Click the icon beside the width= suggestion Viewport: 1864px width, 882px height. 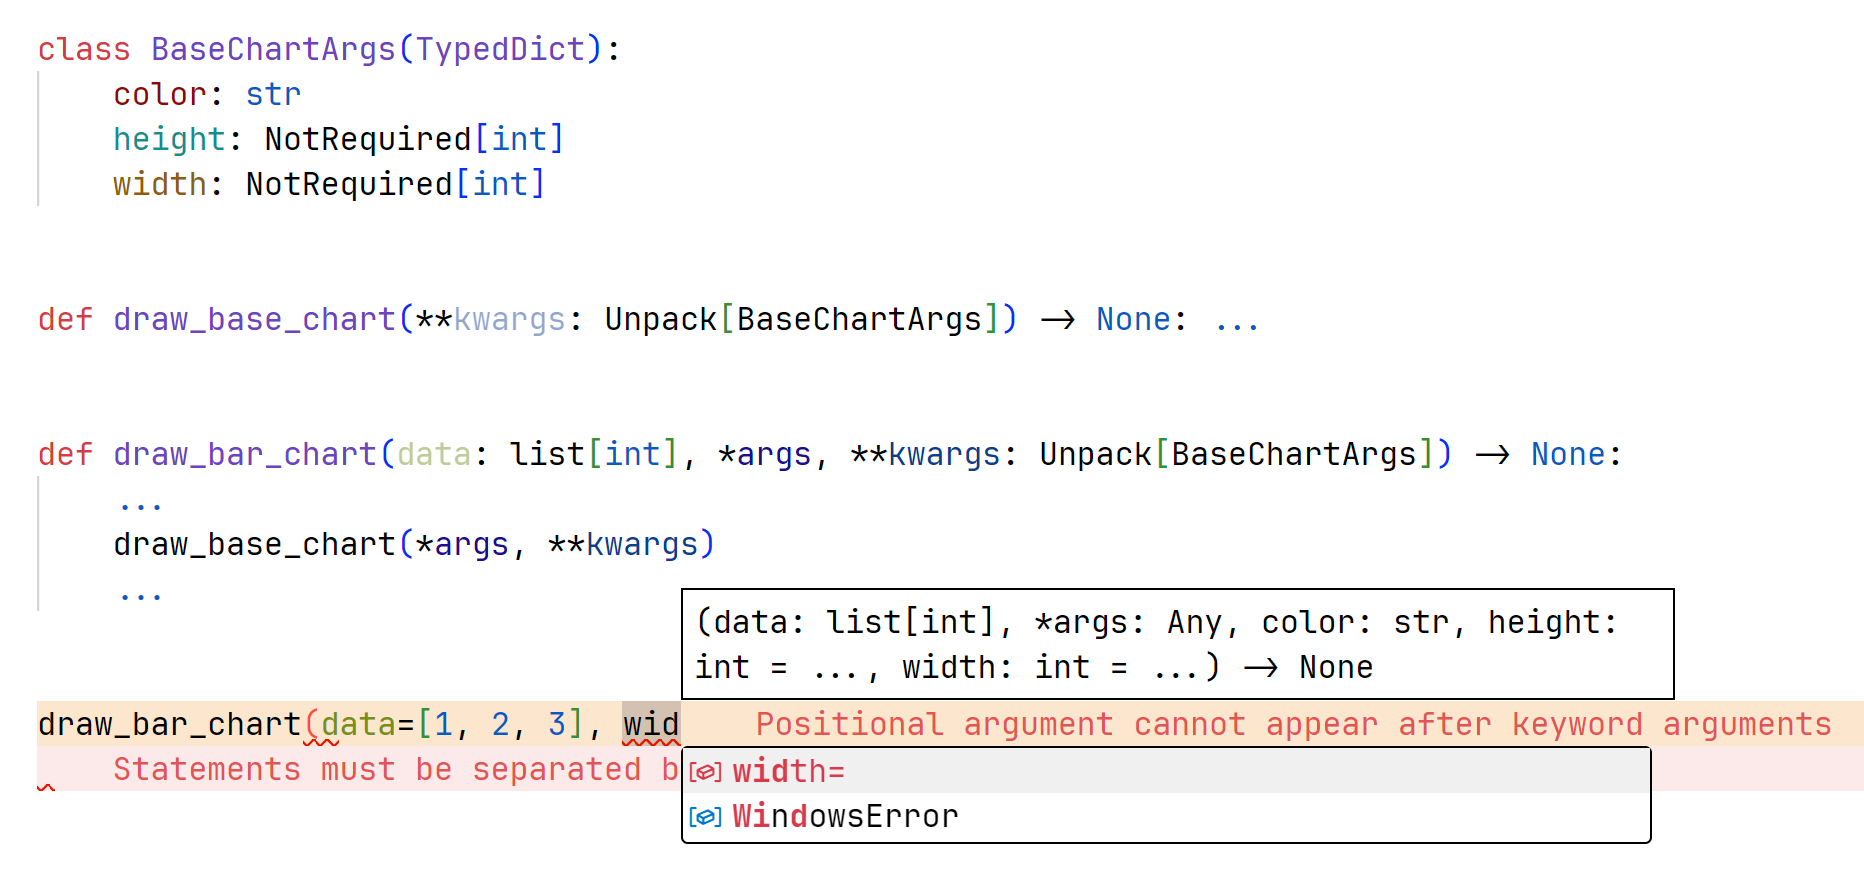pos(705,772)
